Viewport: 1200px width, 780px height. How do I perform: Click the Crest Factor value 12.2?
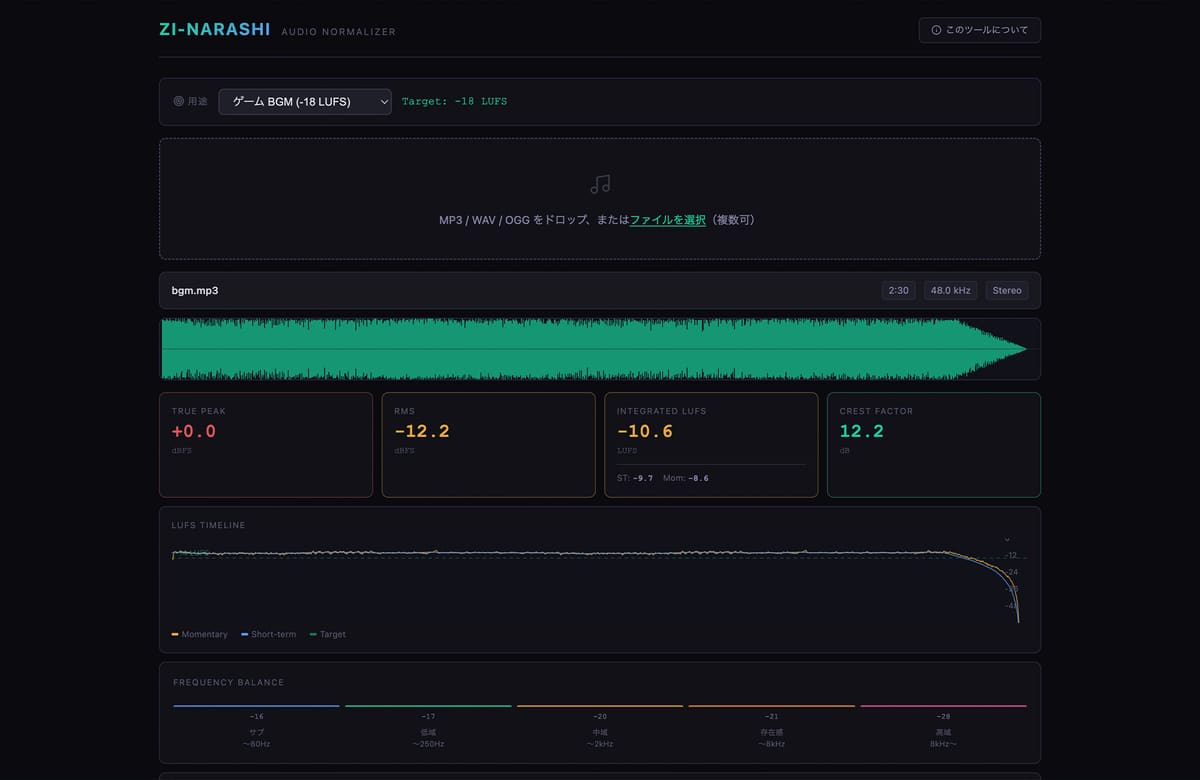coord(862,432)
